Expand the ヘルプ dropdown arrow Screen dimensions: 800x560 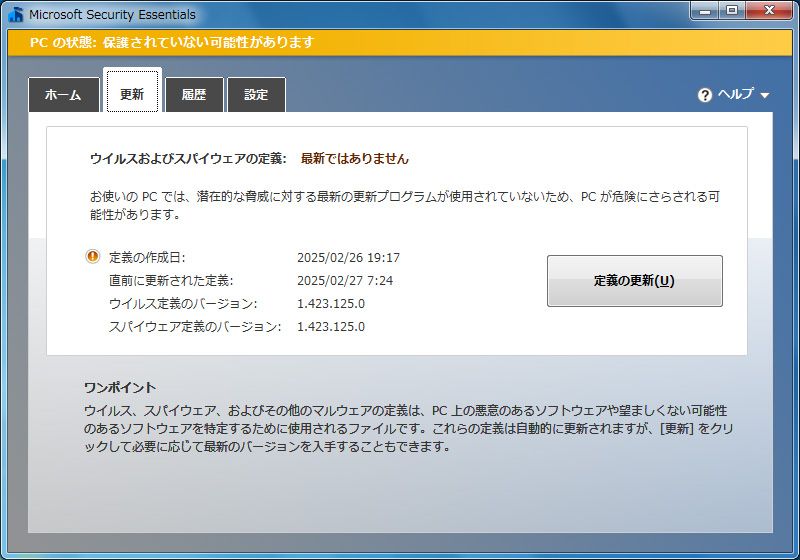tap(764, 95)
